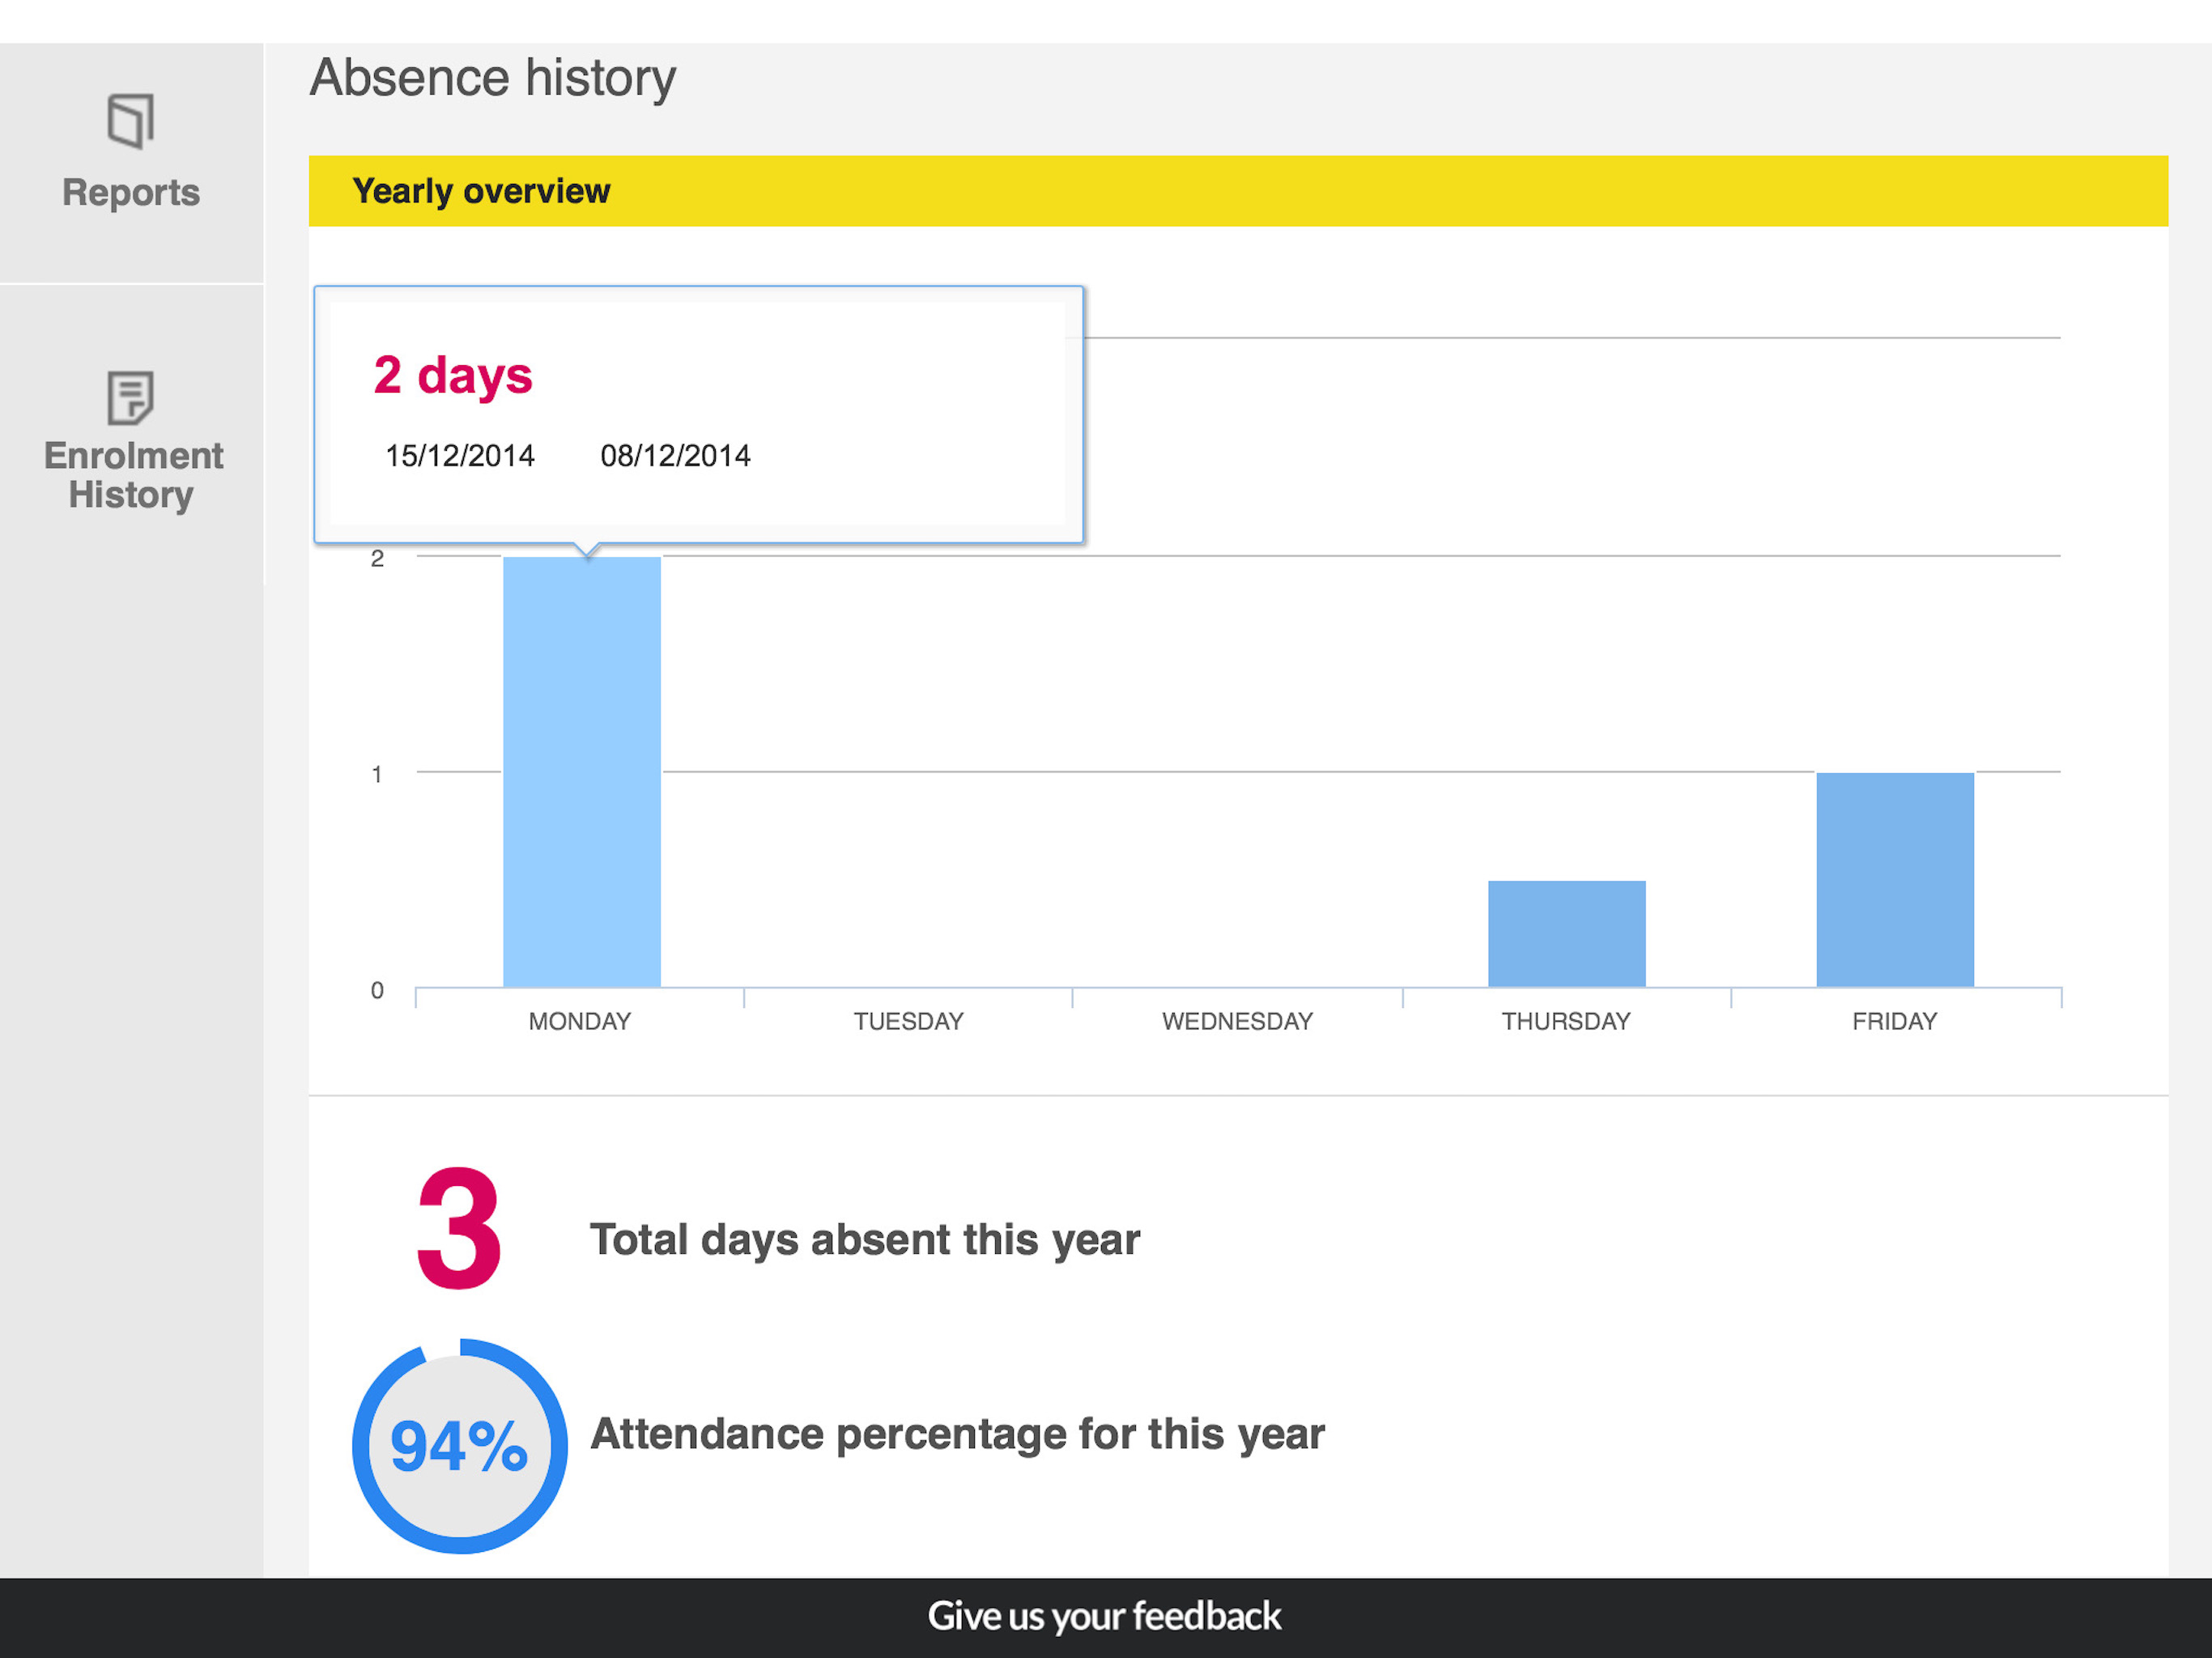Viewport: 2212px width, 1658px height.
Task: Click the THURSDAY axis label
Action: pos(1565,1021)
